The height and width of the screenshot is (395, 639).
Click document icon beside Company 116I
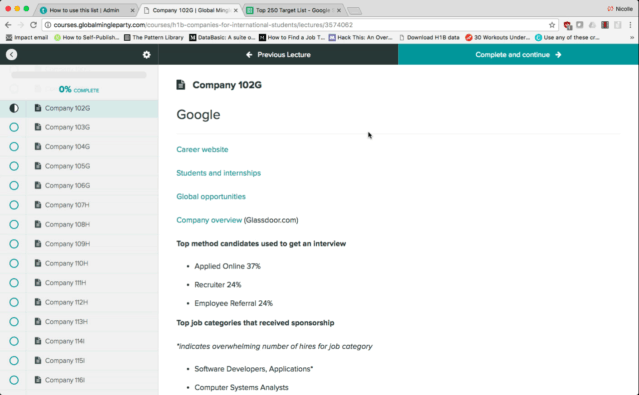[38, 380]
